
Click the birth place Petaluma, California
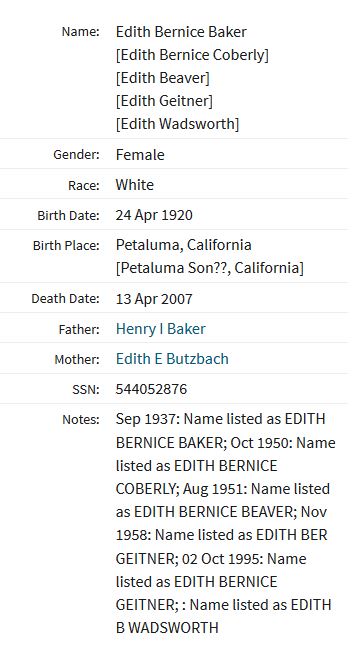184,245
